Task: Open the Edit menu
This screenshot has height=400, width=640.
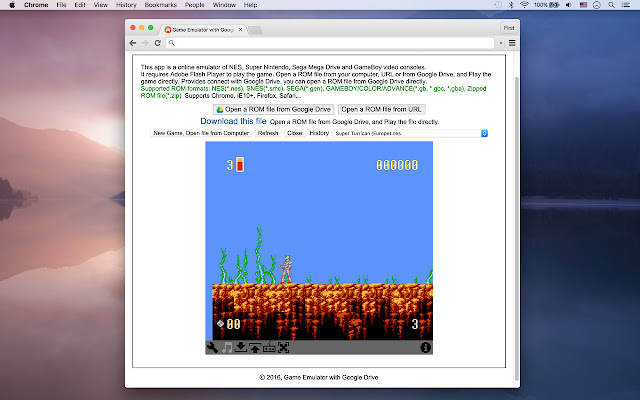Action: tap(80, 5)
